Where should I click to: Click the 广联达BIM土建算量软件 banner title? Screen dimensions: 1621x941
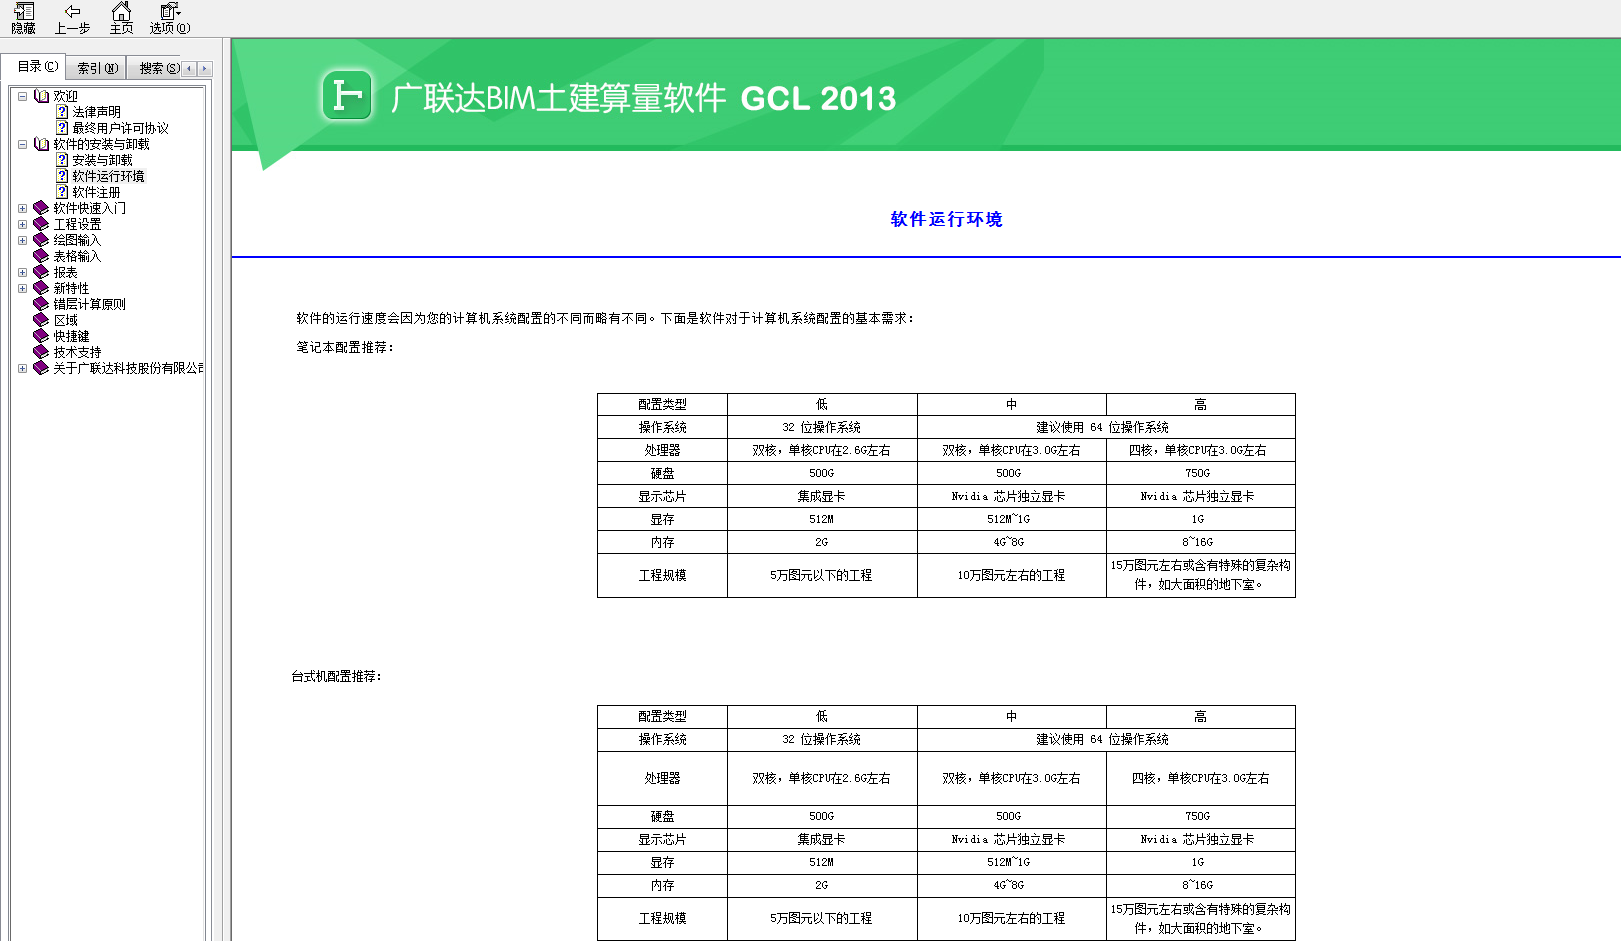(558, 98)
